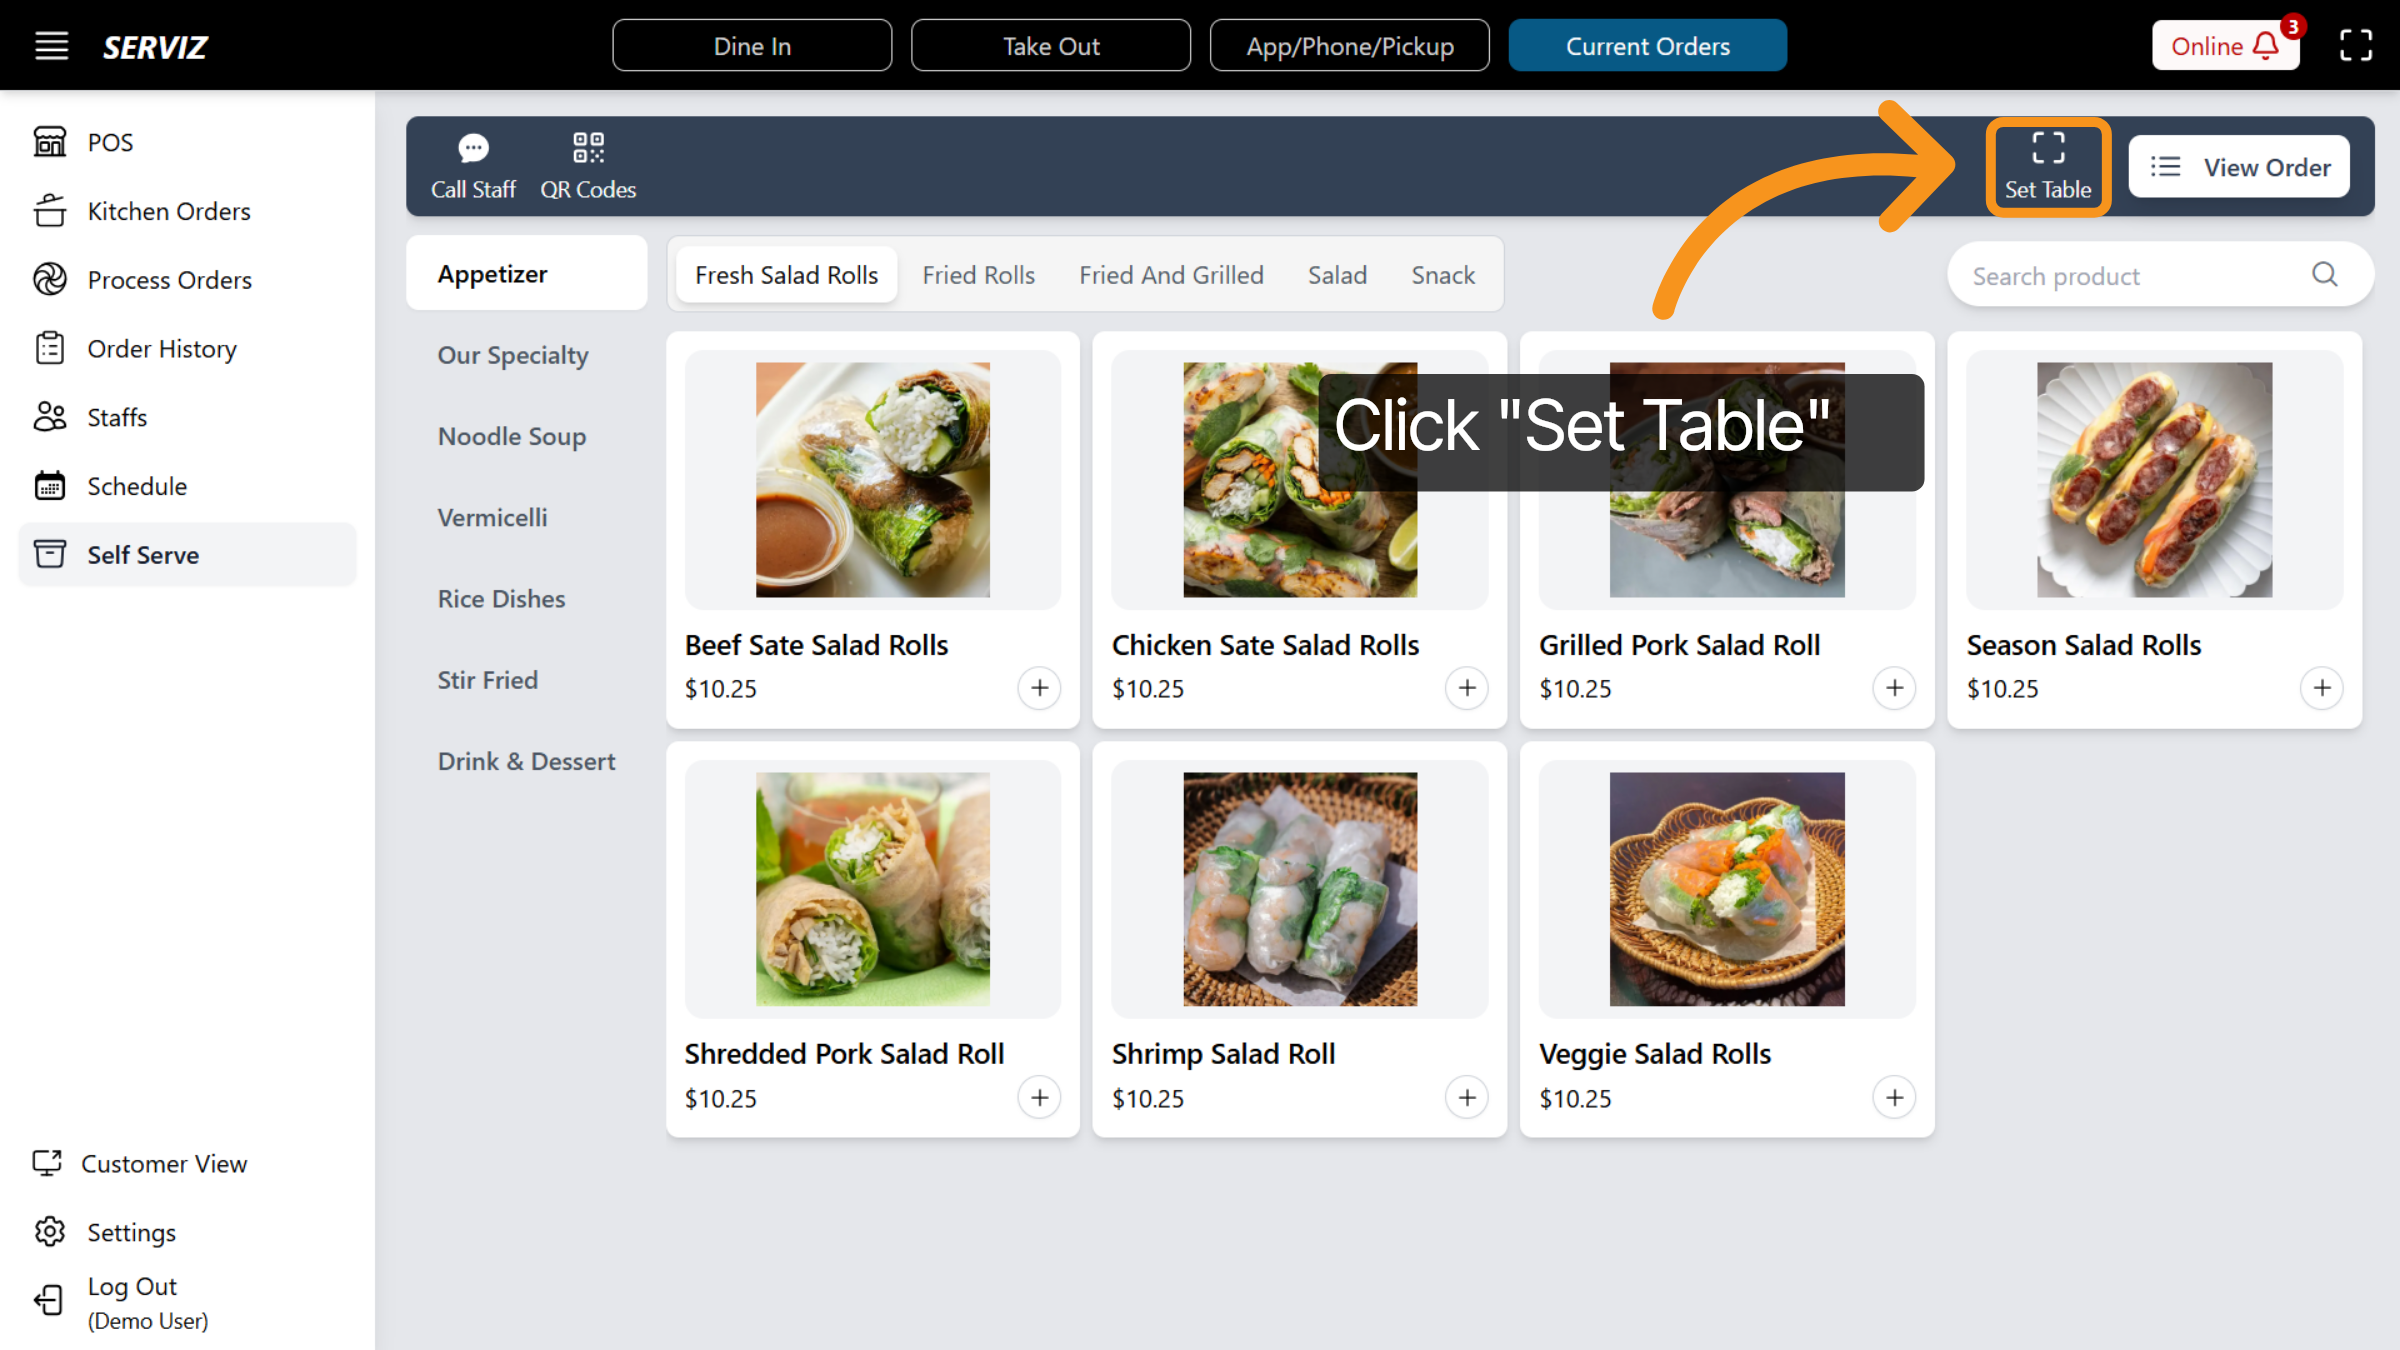The width and height of the screenshot is (2400, 1350).
Task: Click the Take Out button
Action: [1050, 46]
